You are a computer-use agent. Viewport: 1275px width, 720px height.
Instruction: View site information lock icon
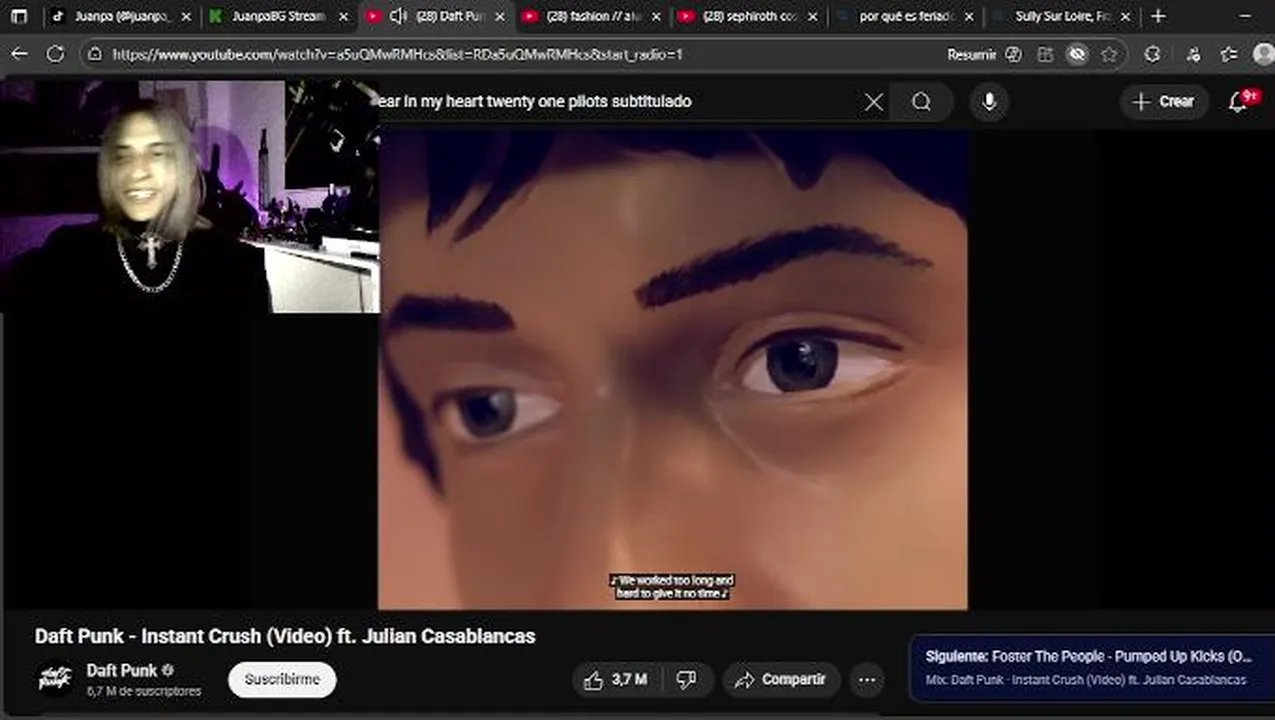click(96, 54)
